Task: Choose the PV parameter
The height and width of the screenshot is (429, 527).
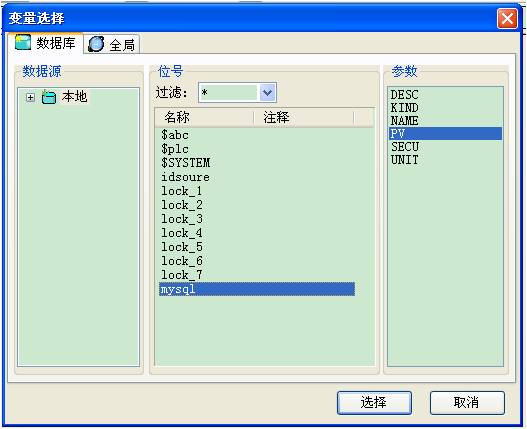Action: tap(445, 133)
